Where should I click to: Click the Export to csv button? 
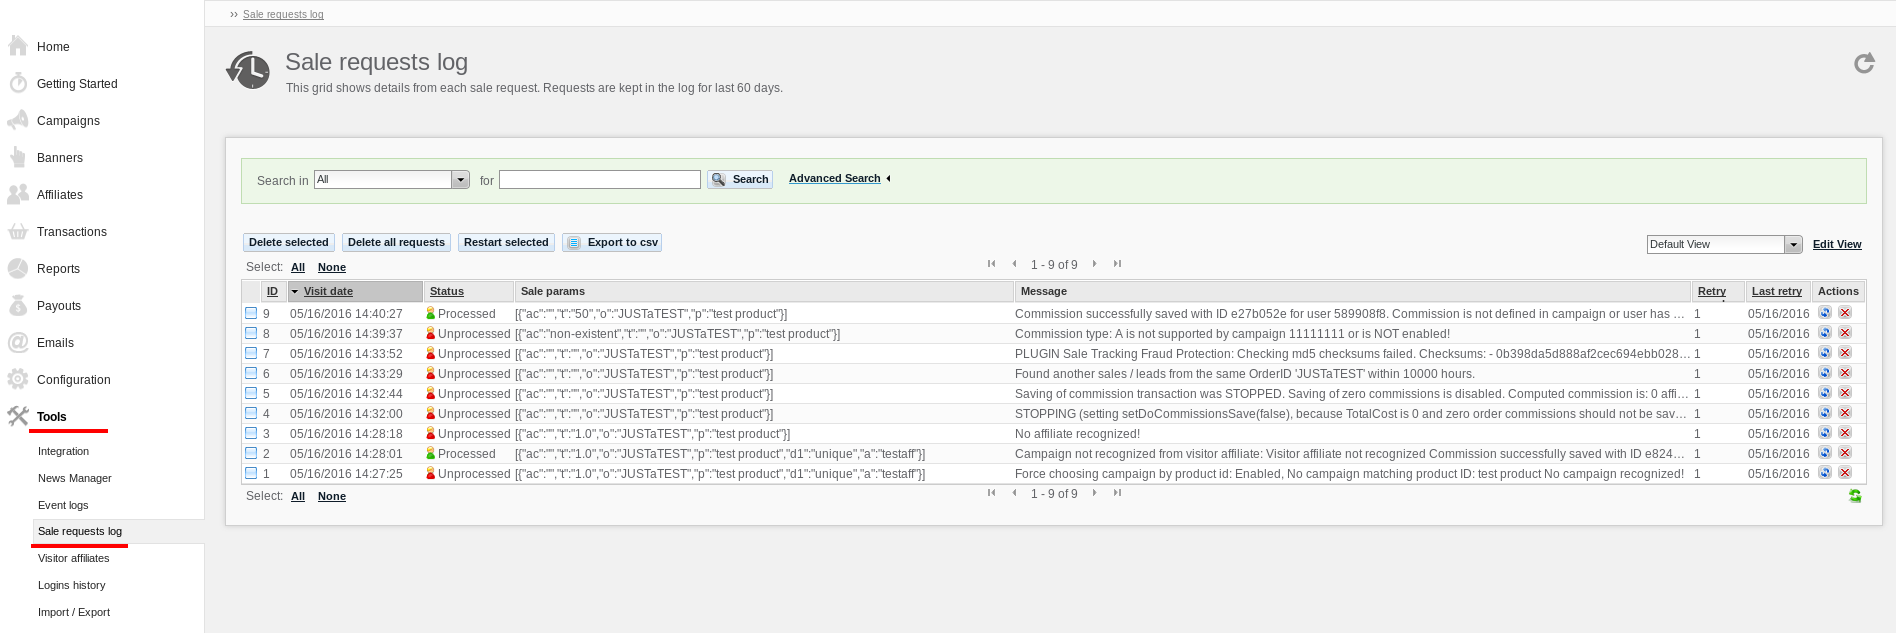(x=612, y=243)
